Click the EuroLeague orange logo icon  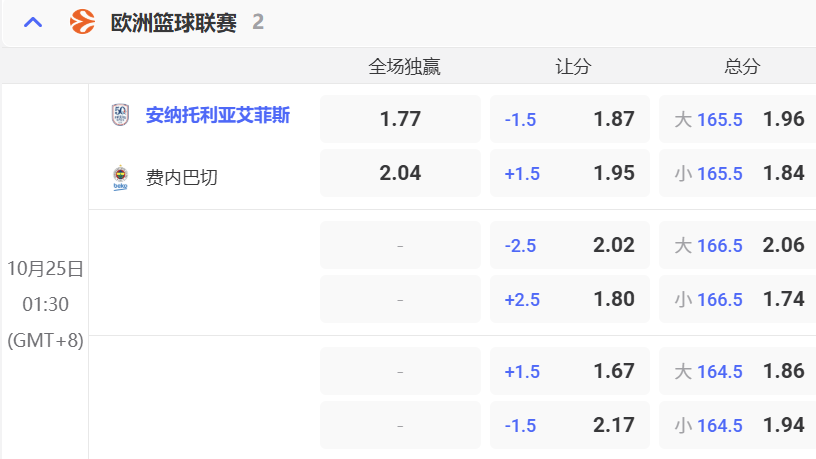(82, 22)
